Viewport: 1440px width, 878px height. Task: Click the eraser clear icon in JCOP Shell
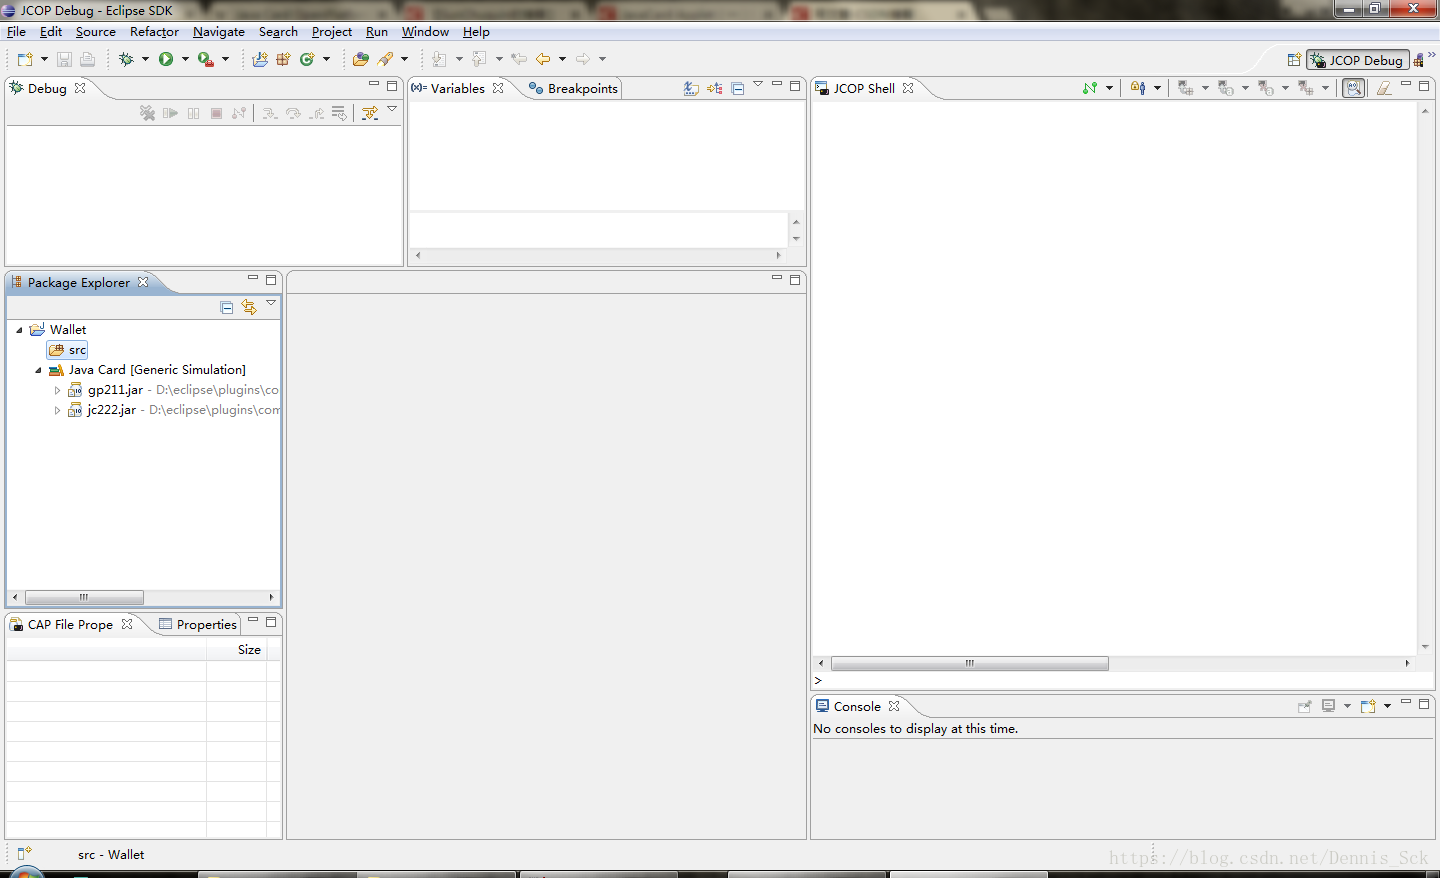pyautogui.click(x=1384, y=88)
